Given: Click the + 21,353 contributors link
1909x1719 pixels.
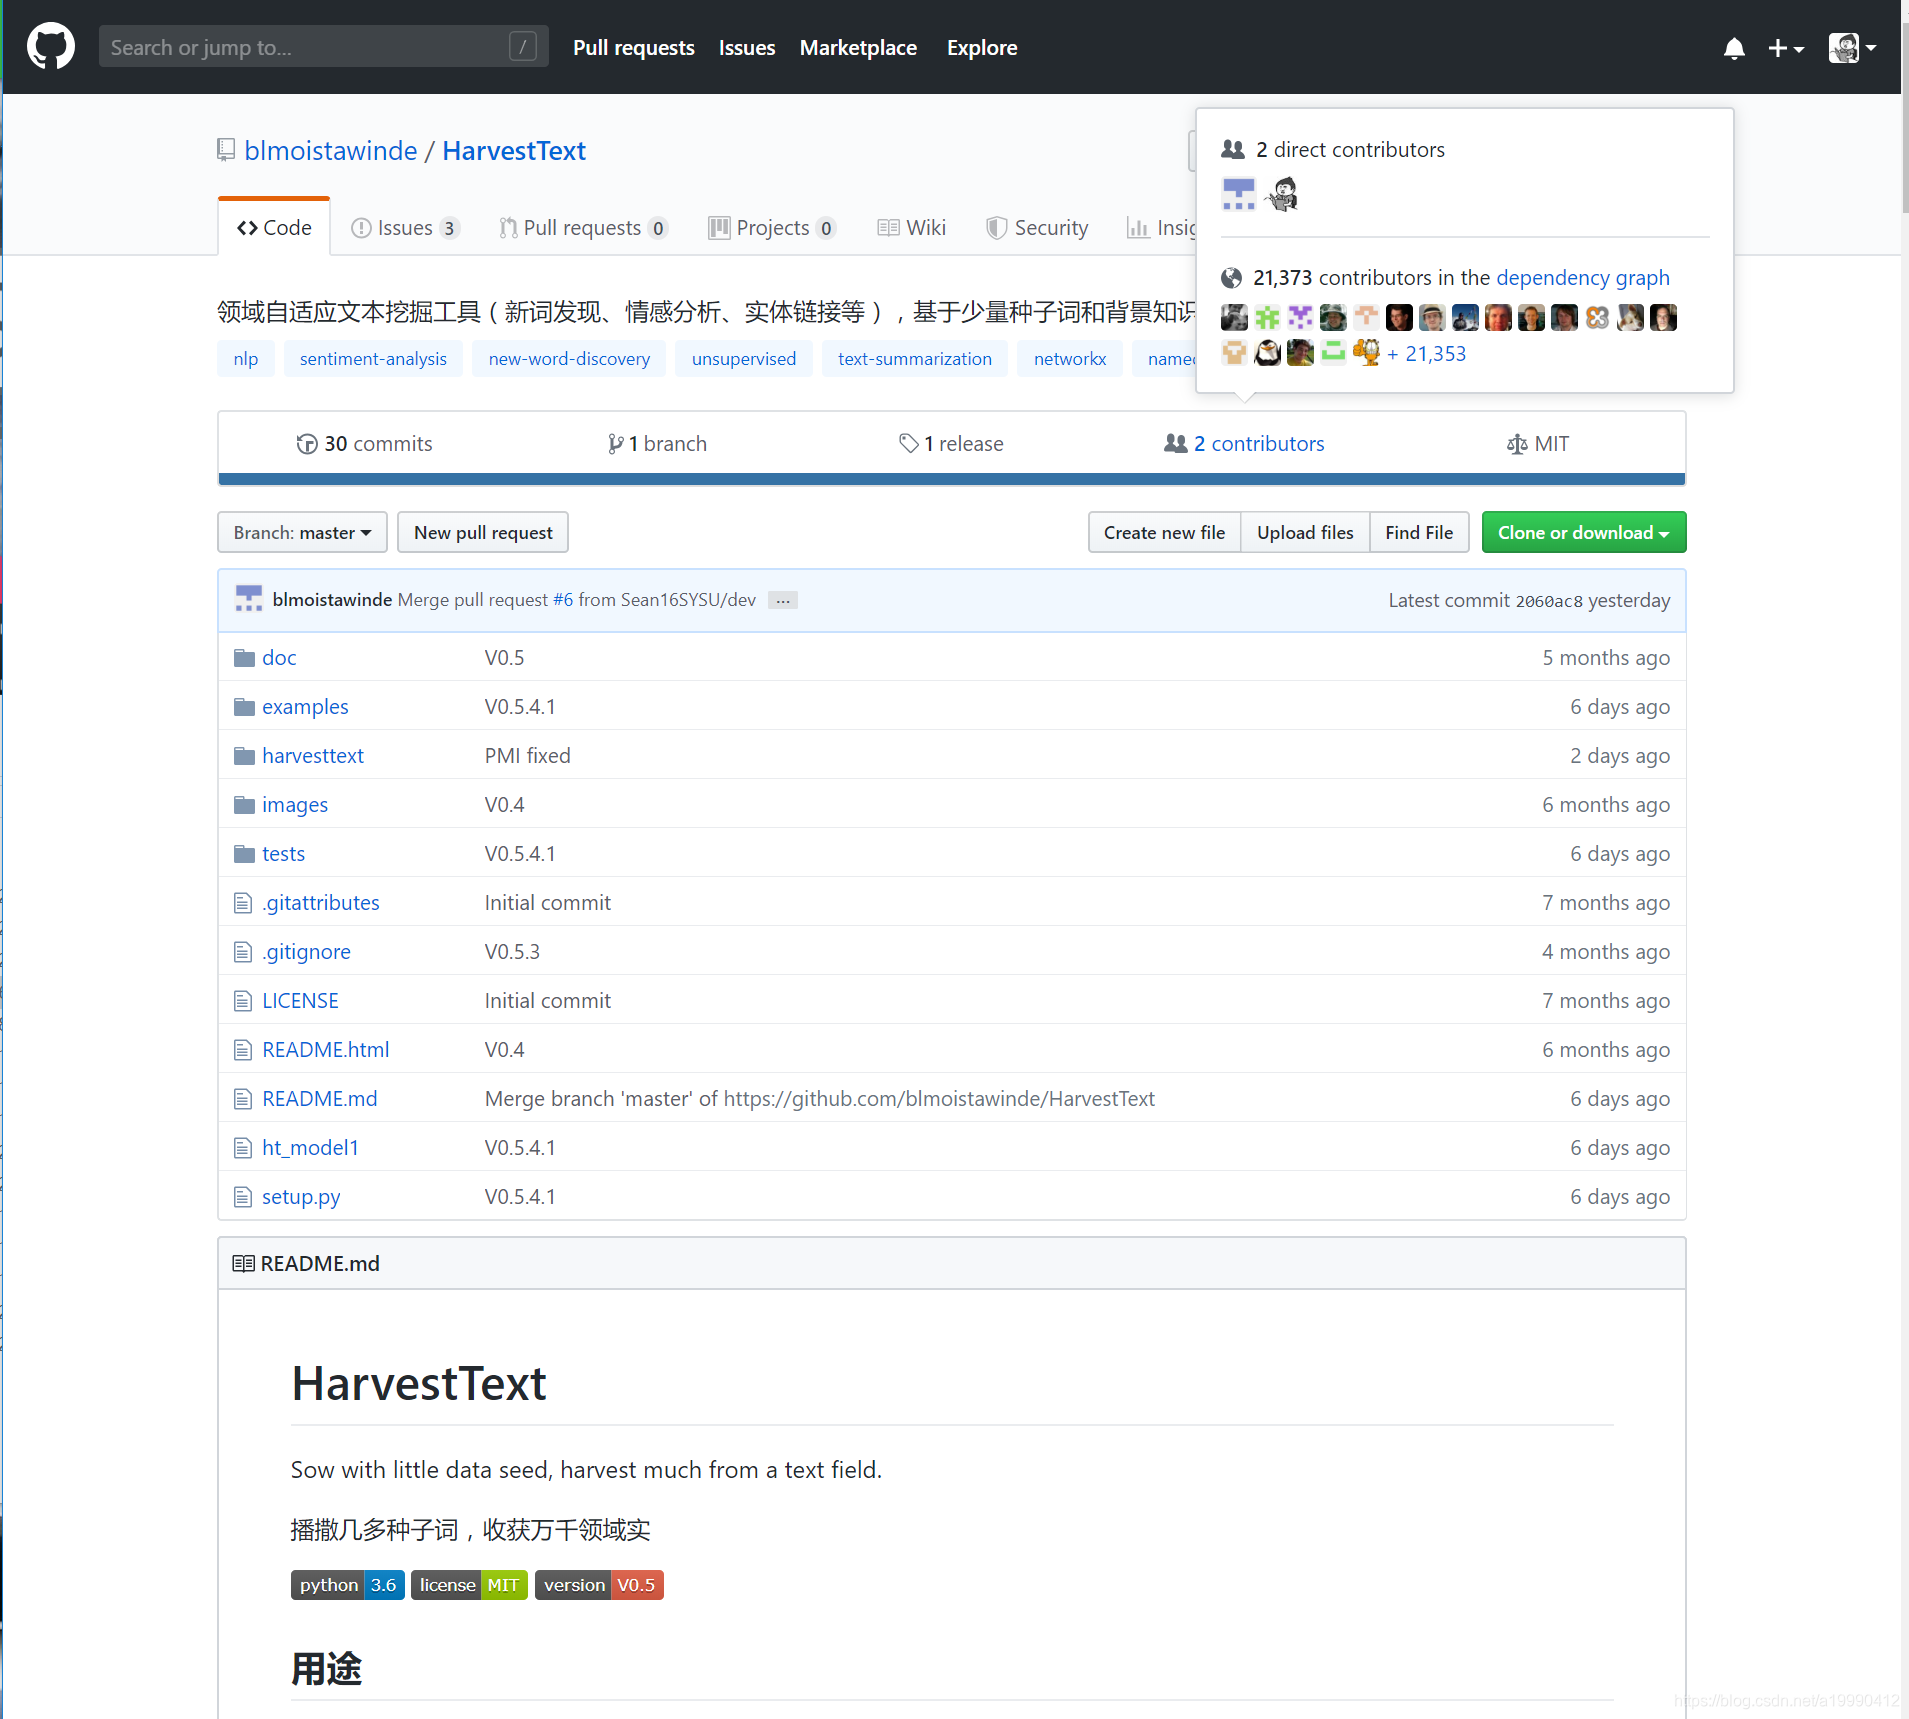Looking at the screenshot, I should click(1427, 353).
